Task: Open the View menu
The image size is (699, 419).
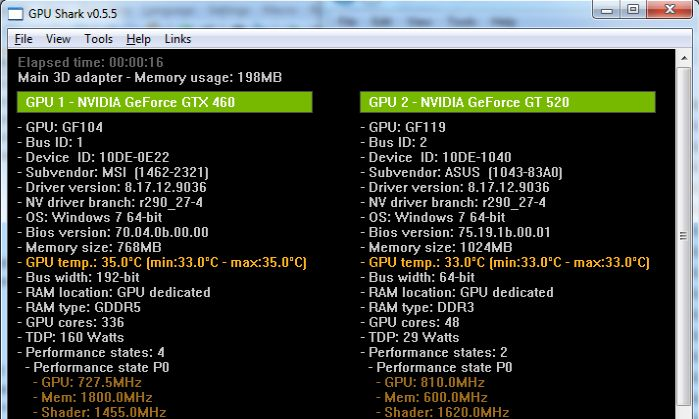Action: 58,39
